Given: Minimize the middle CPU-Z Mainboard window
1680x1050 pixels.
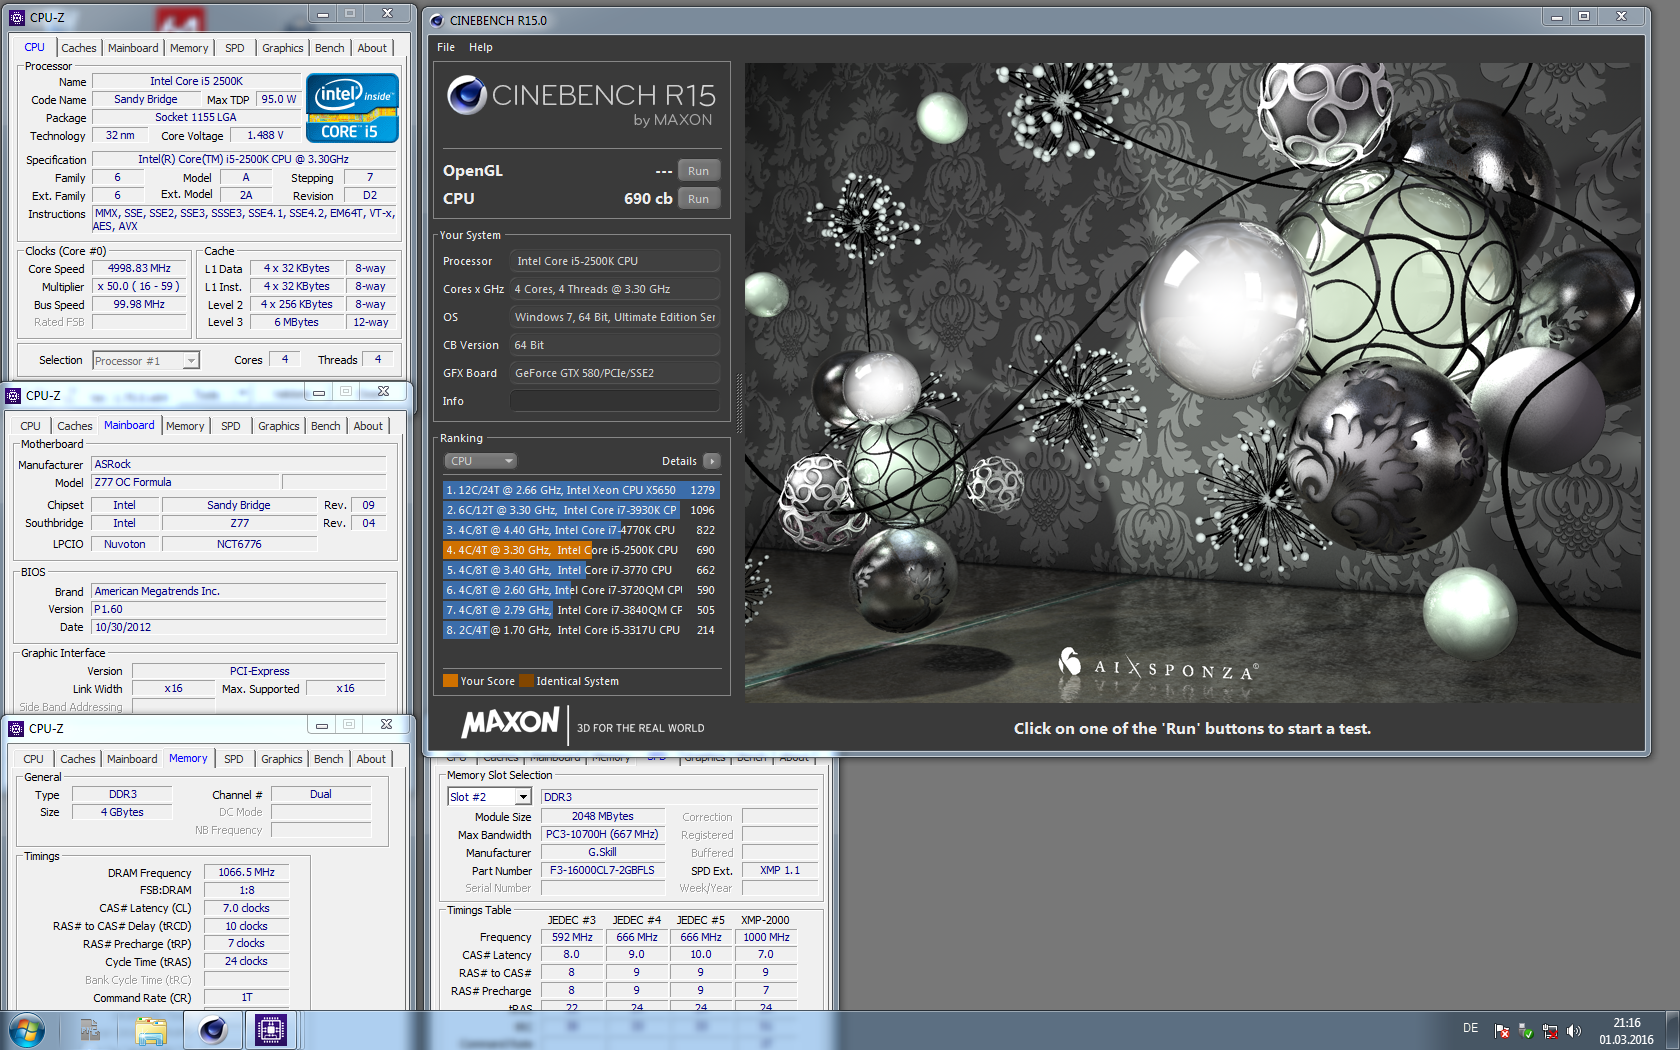Looking at the screenshot, I should pos(319,392).
